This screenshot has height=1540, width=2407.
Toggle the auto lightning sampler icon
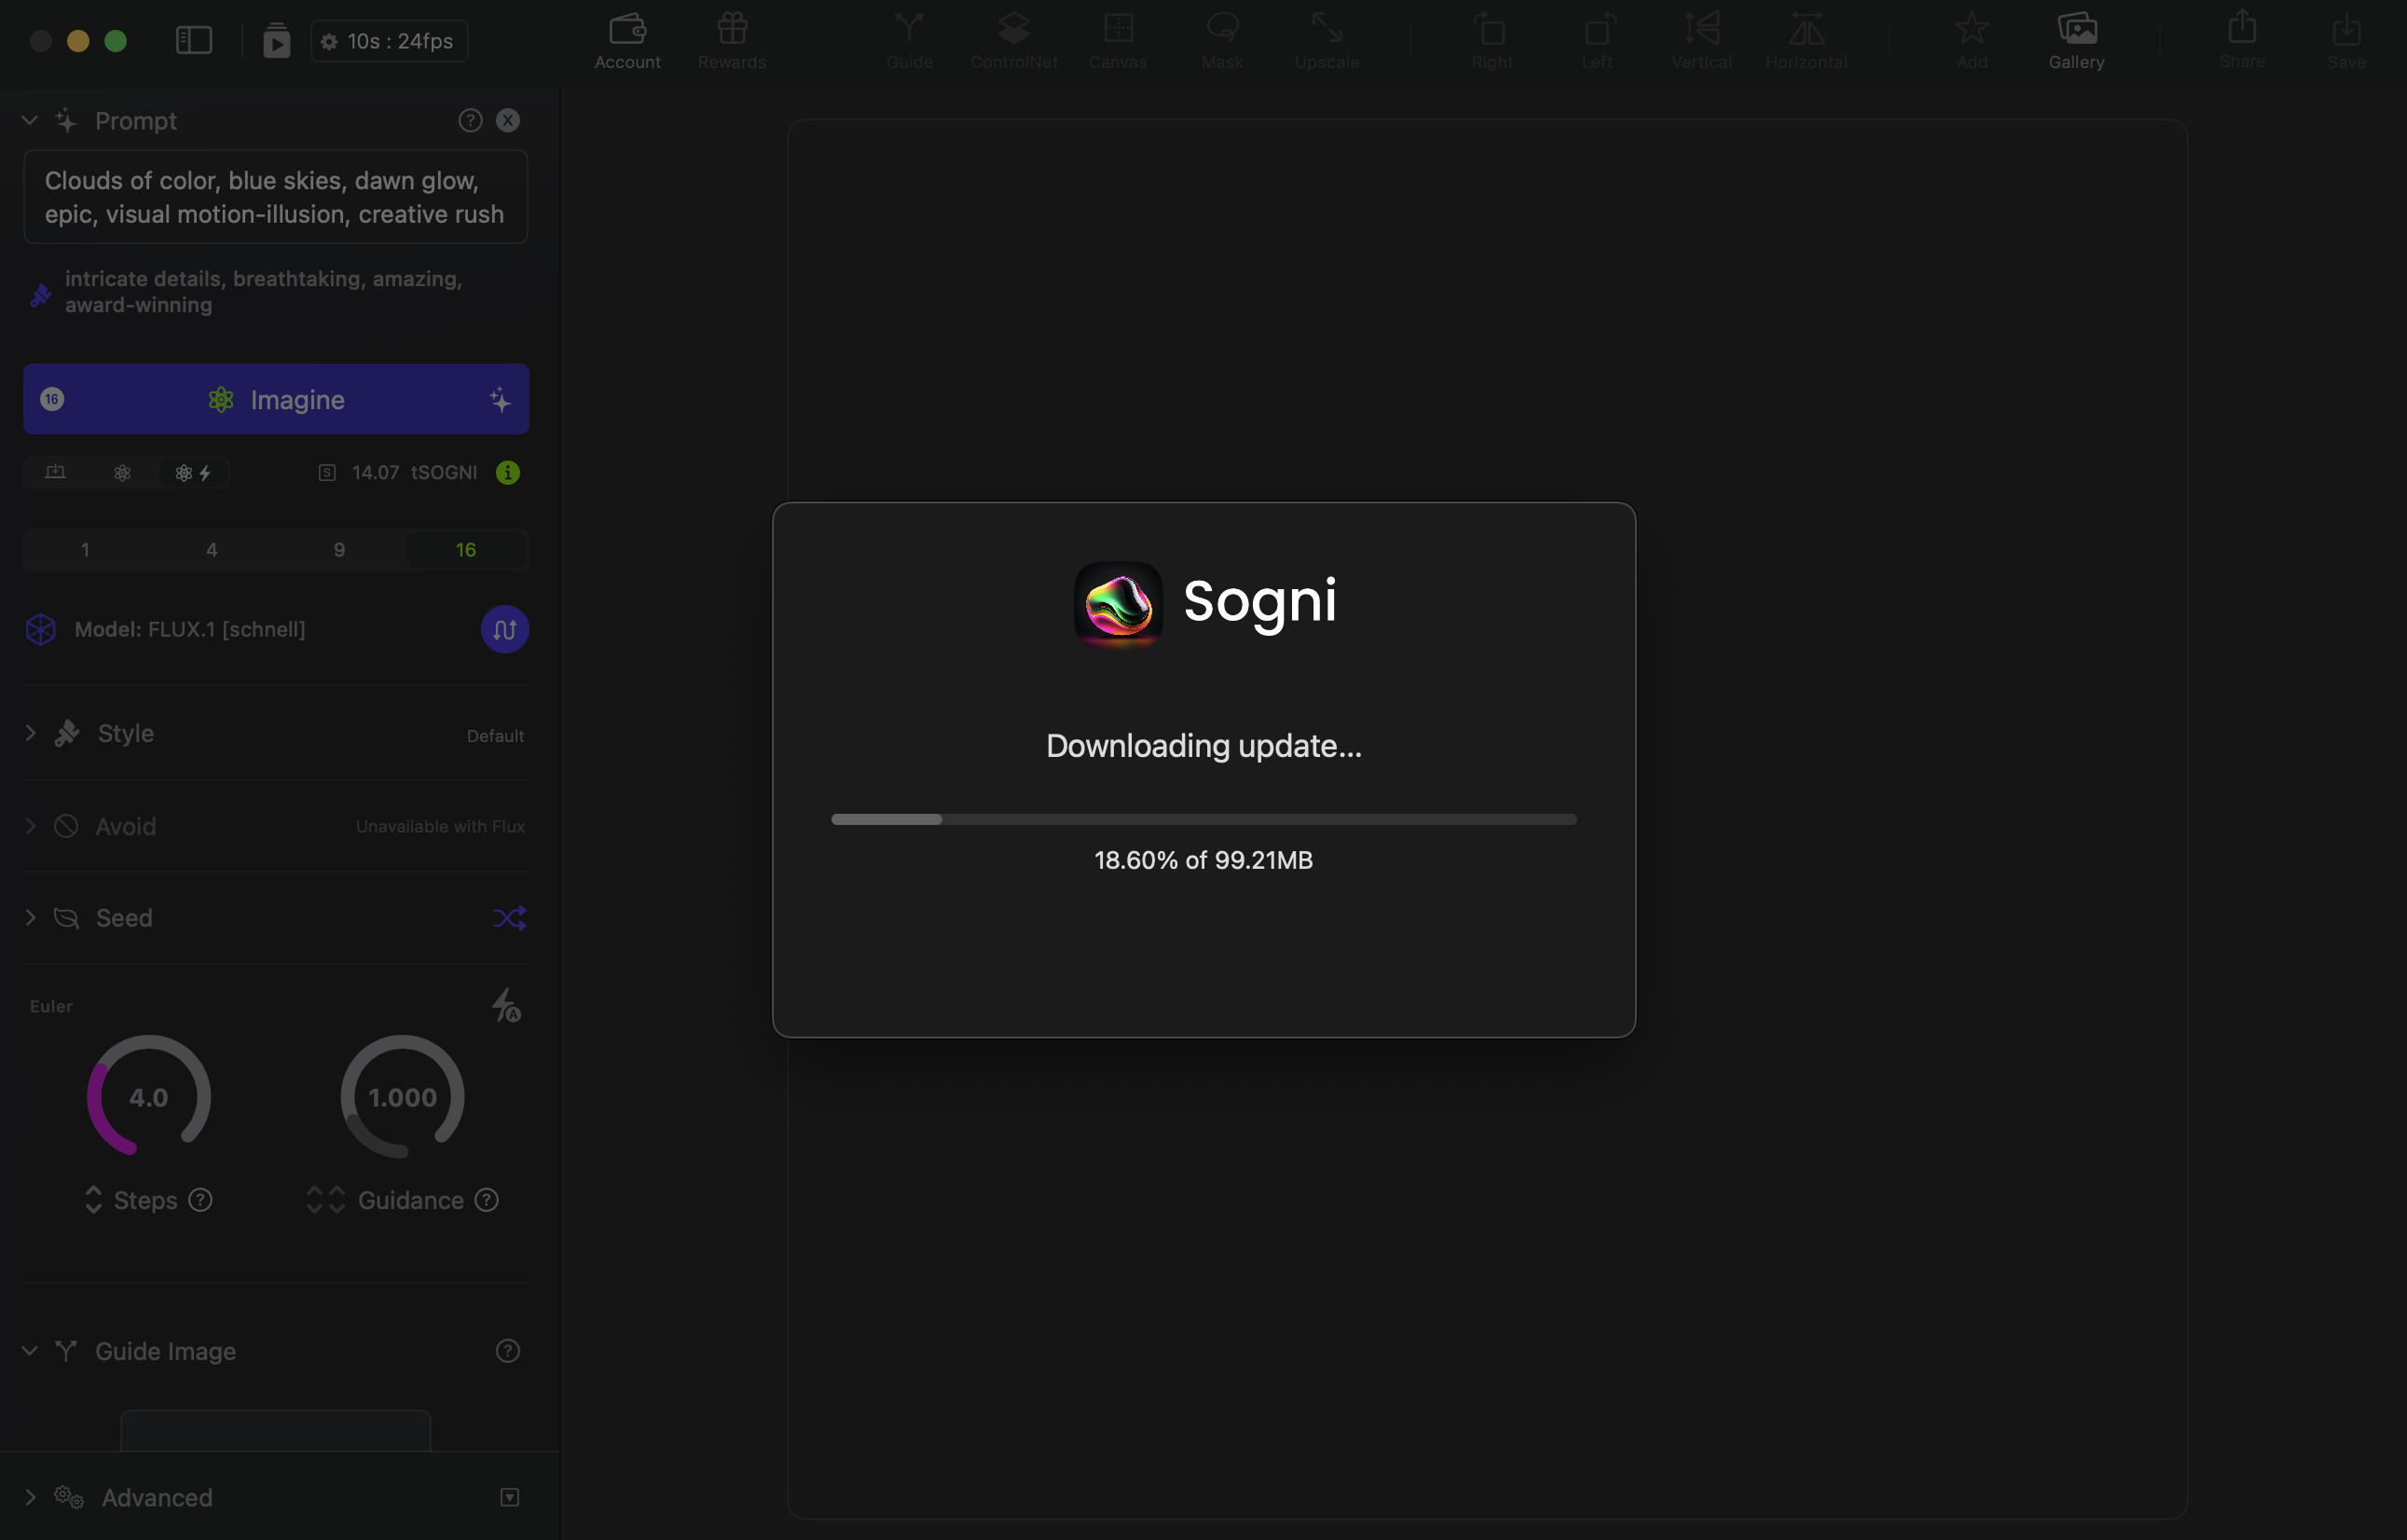tap(506, 1005)
